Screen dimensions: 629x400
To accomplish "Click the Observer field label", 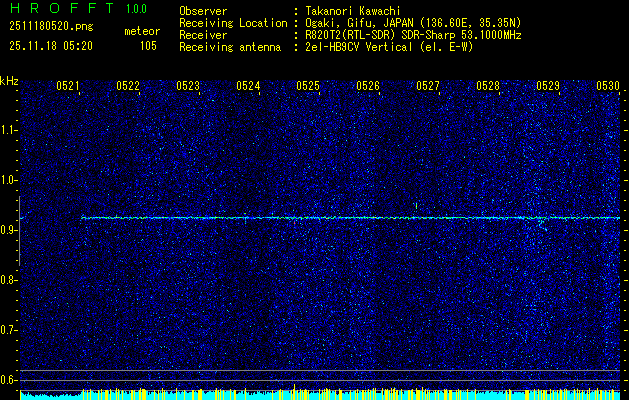I will (x=203, y=11).
